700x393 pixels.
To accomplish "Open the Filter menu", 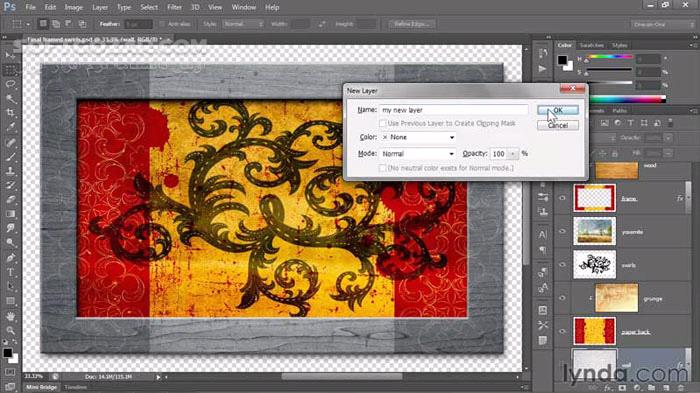I will (x=174, y=7).
